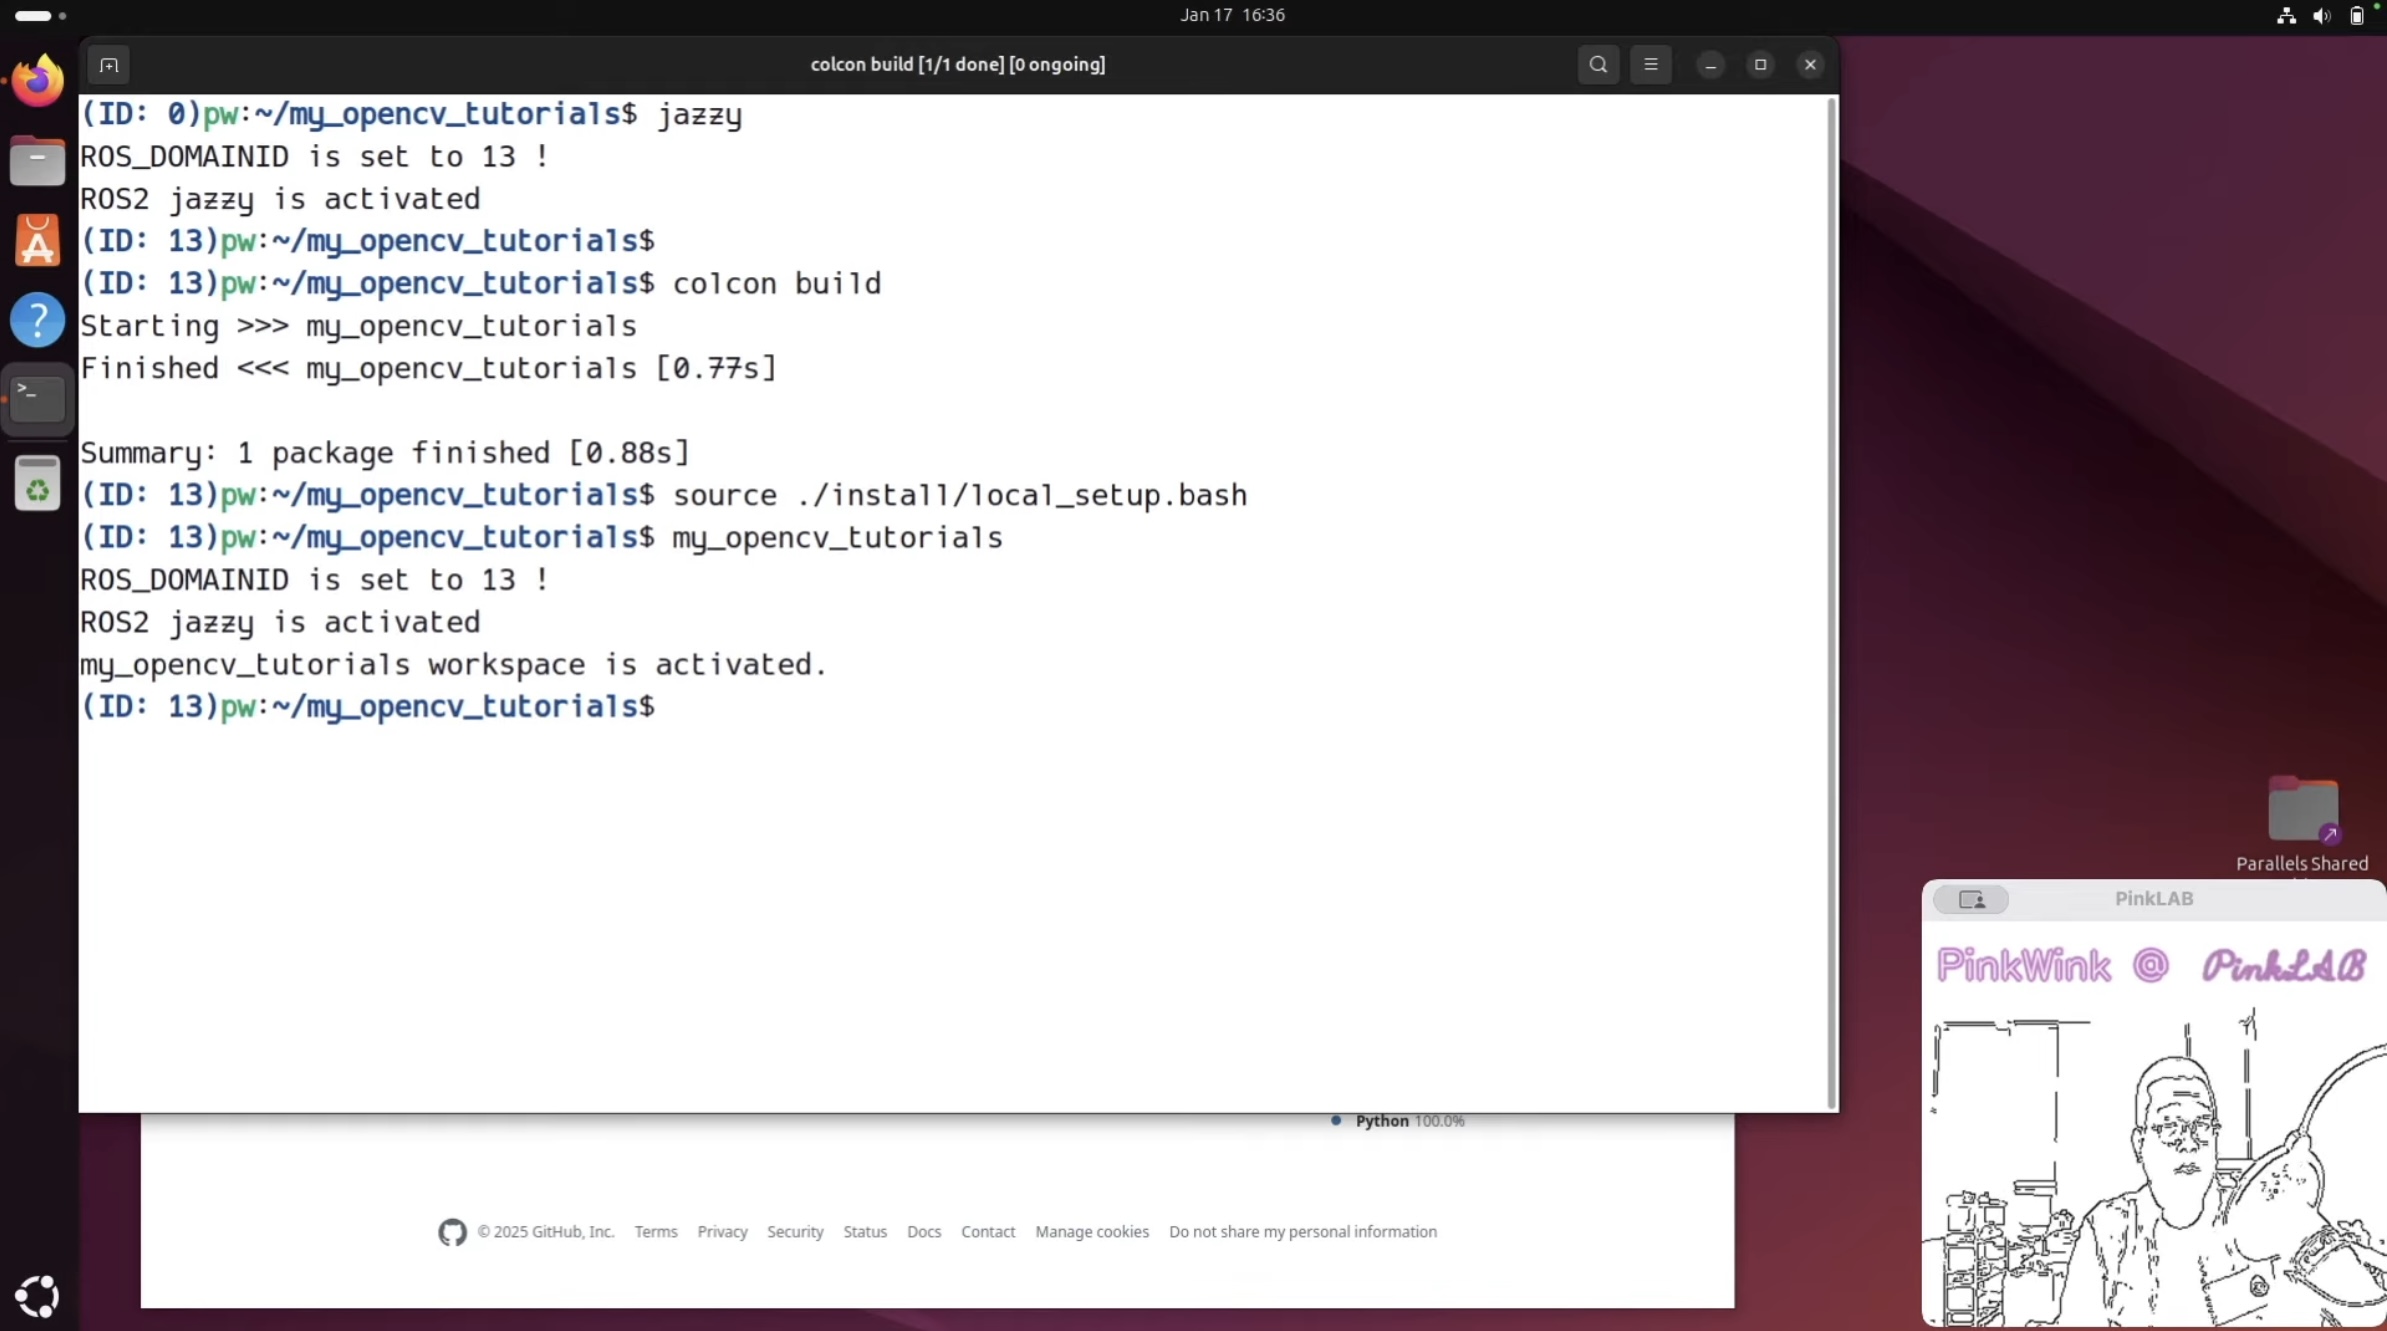Click the network status icon
The width and height of the screenshot is (2387, 1331).
click(2286, 16)
